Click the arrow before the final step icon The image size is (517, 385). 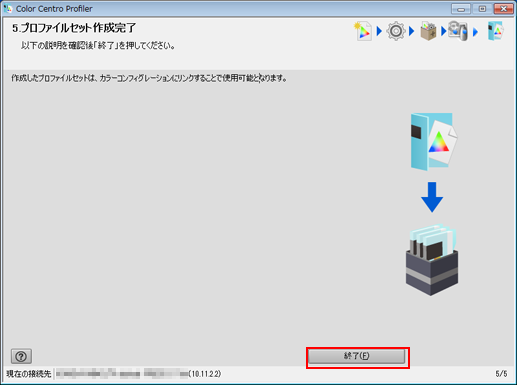(x=476, y=32)
